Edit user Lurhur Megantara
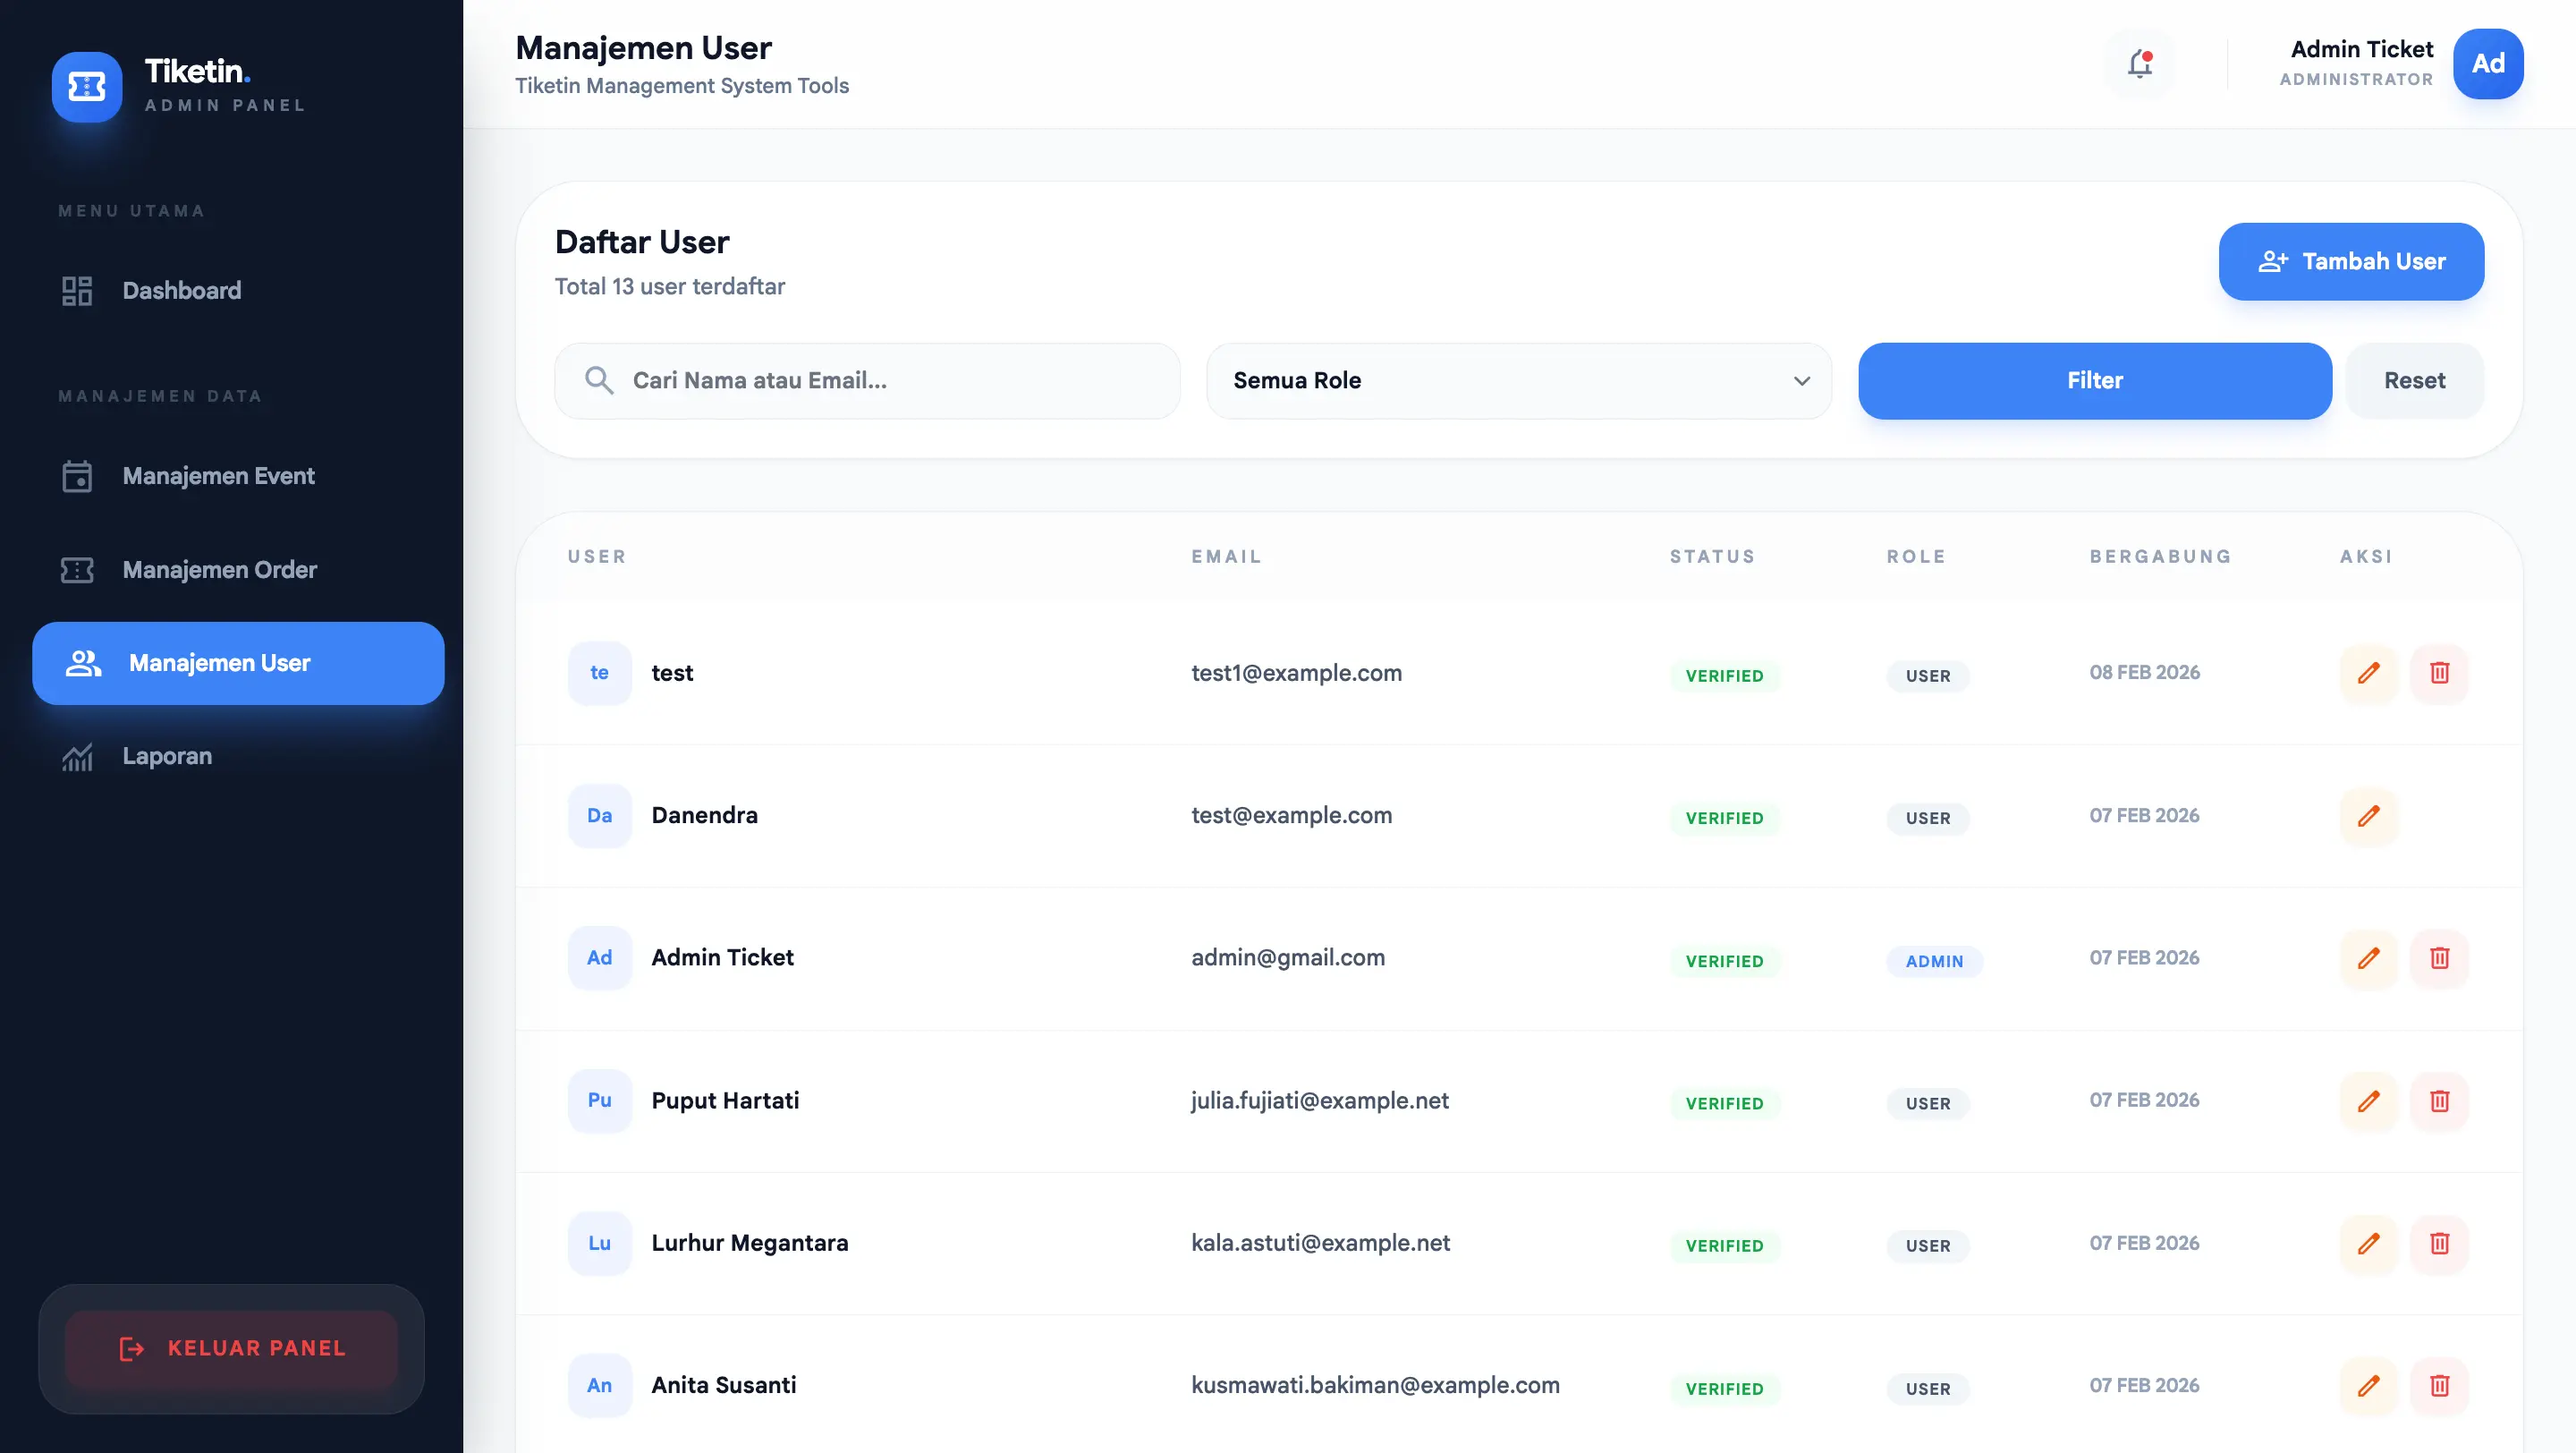Screen dimensions: 2576x1453 click(2368, 1243)
